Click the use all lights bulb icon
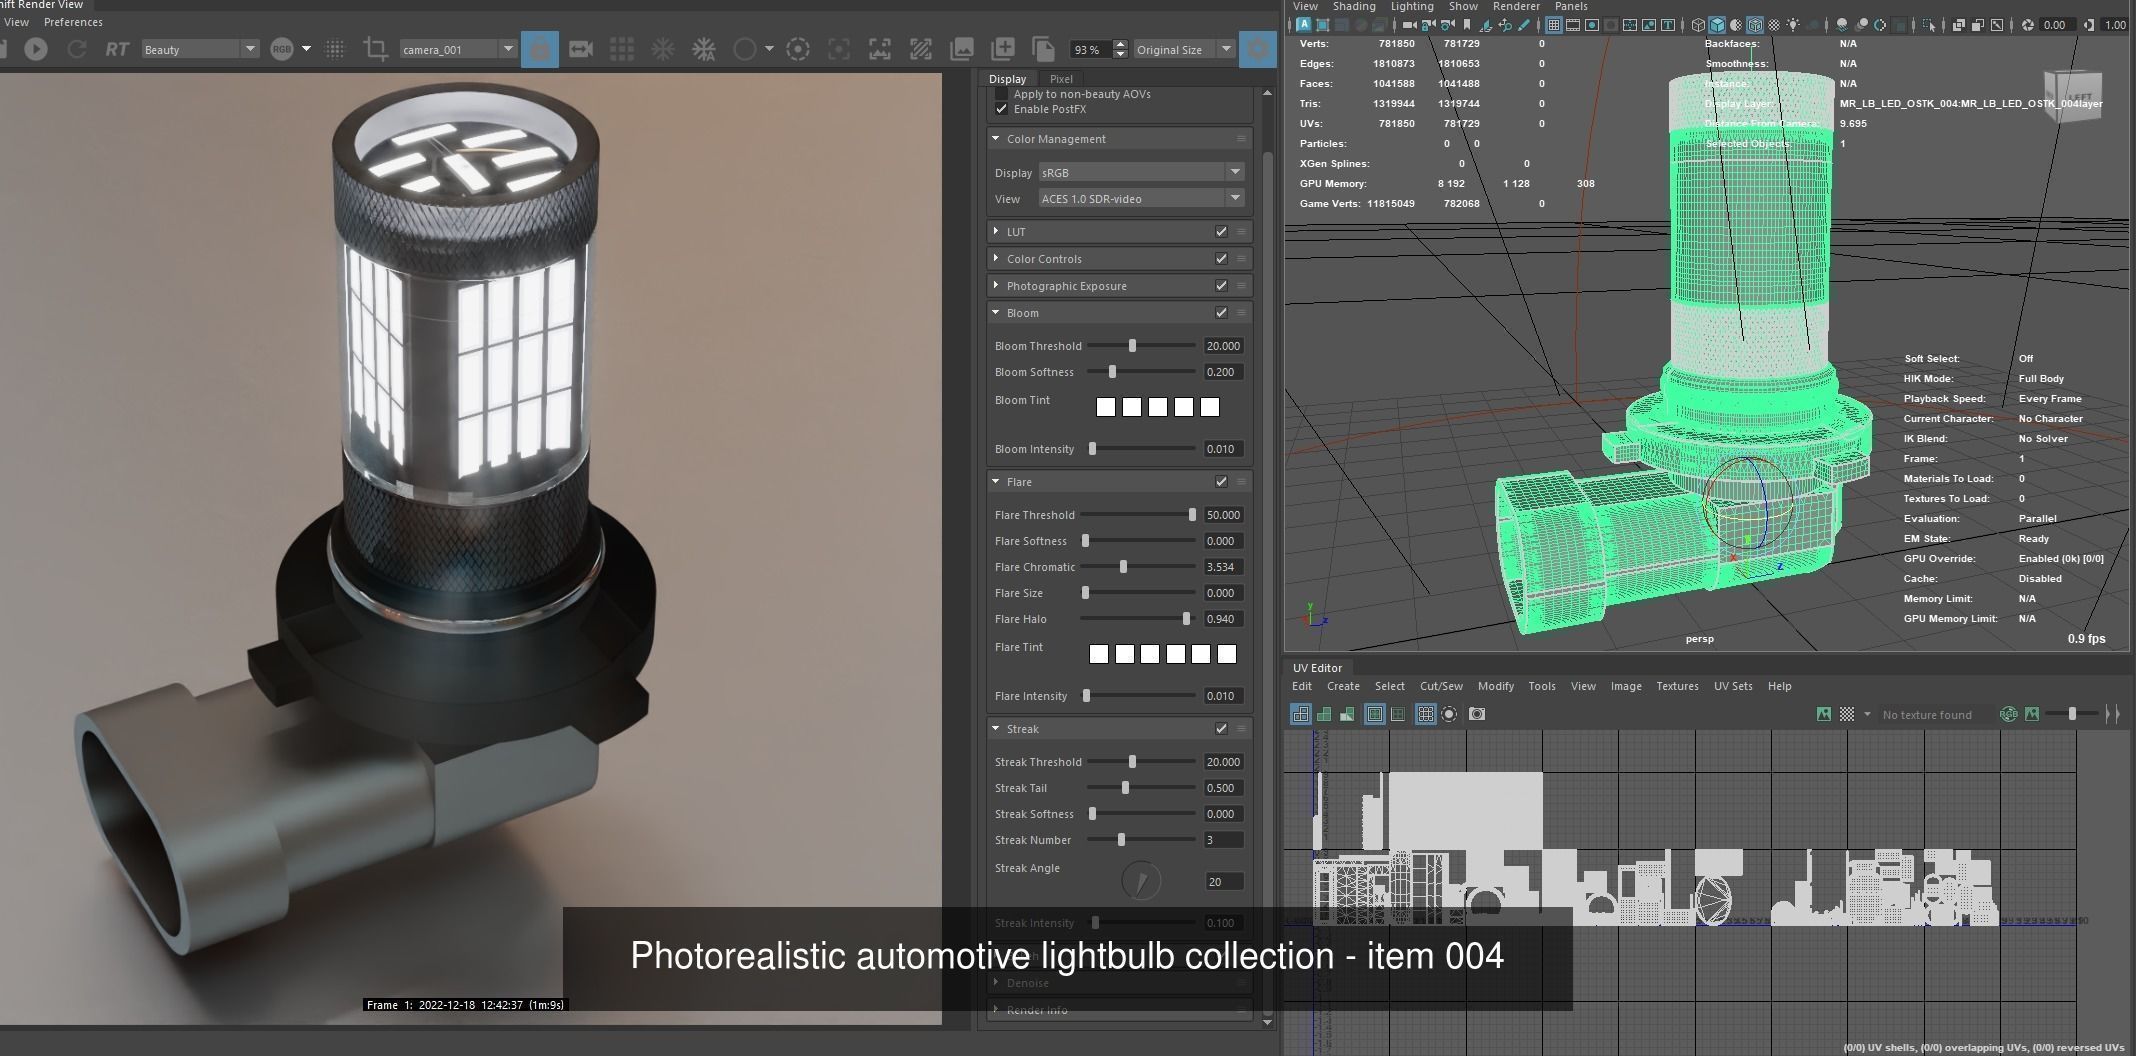The height and width of the screenshot is (1056, 2136). (x=1793, y=25)
